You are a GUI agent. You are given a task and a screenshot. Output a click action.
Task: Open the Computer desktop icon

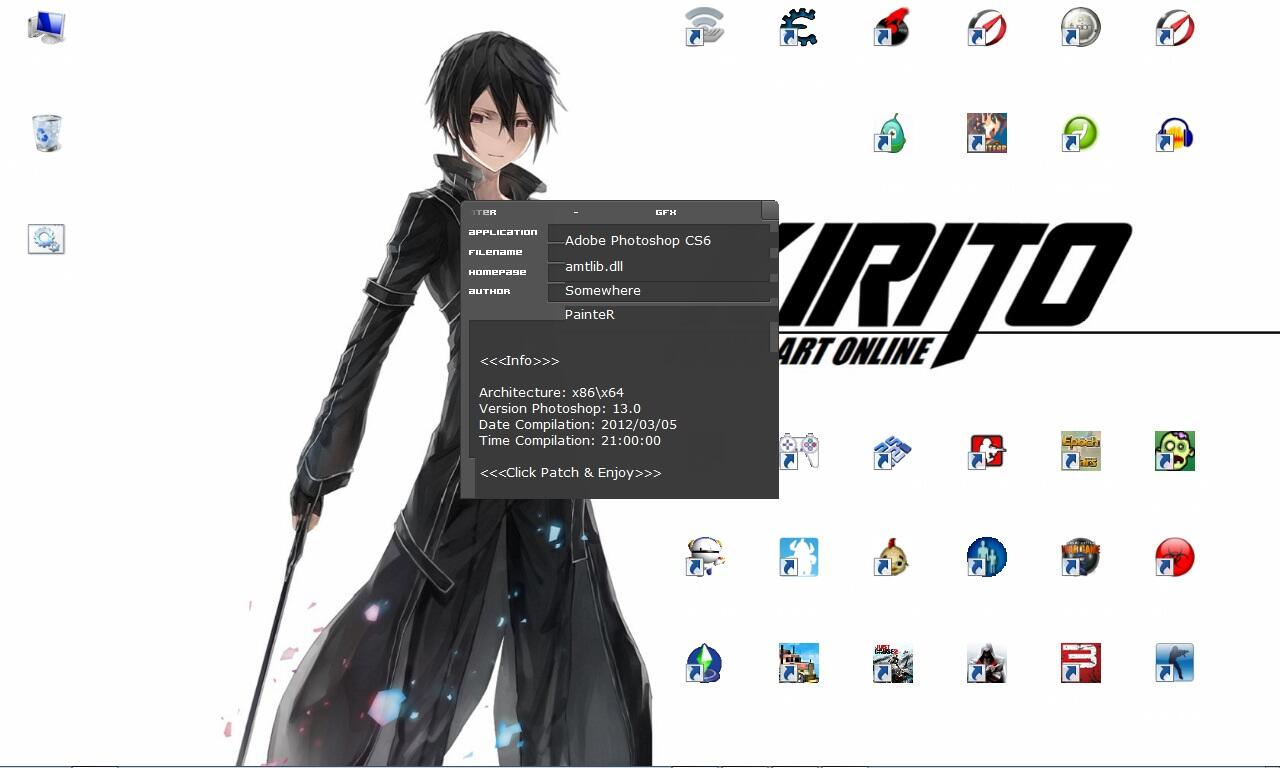pos(46,27)
